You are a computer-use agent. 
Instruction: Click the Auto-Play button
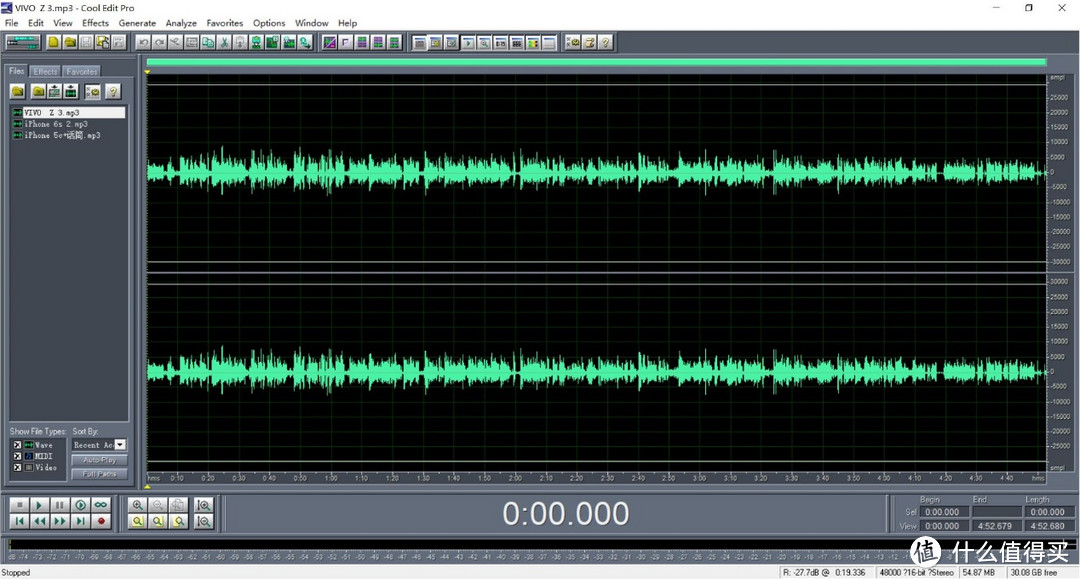coord(99,460)
